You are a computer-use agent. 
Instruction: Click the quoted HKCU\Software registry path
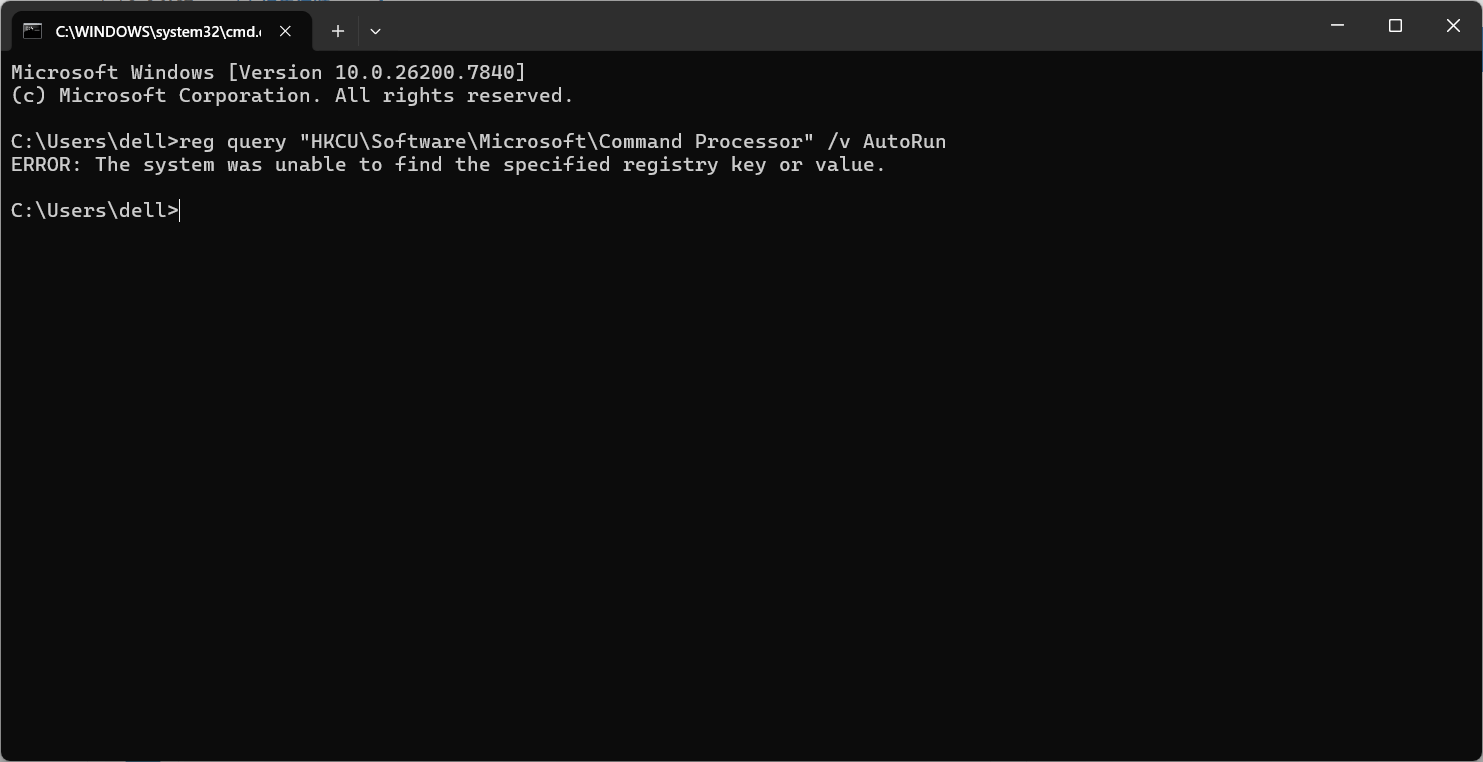(x=556, y=142)
